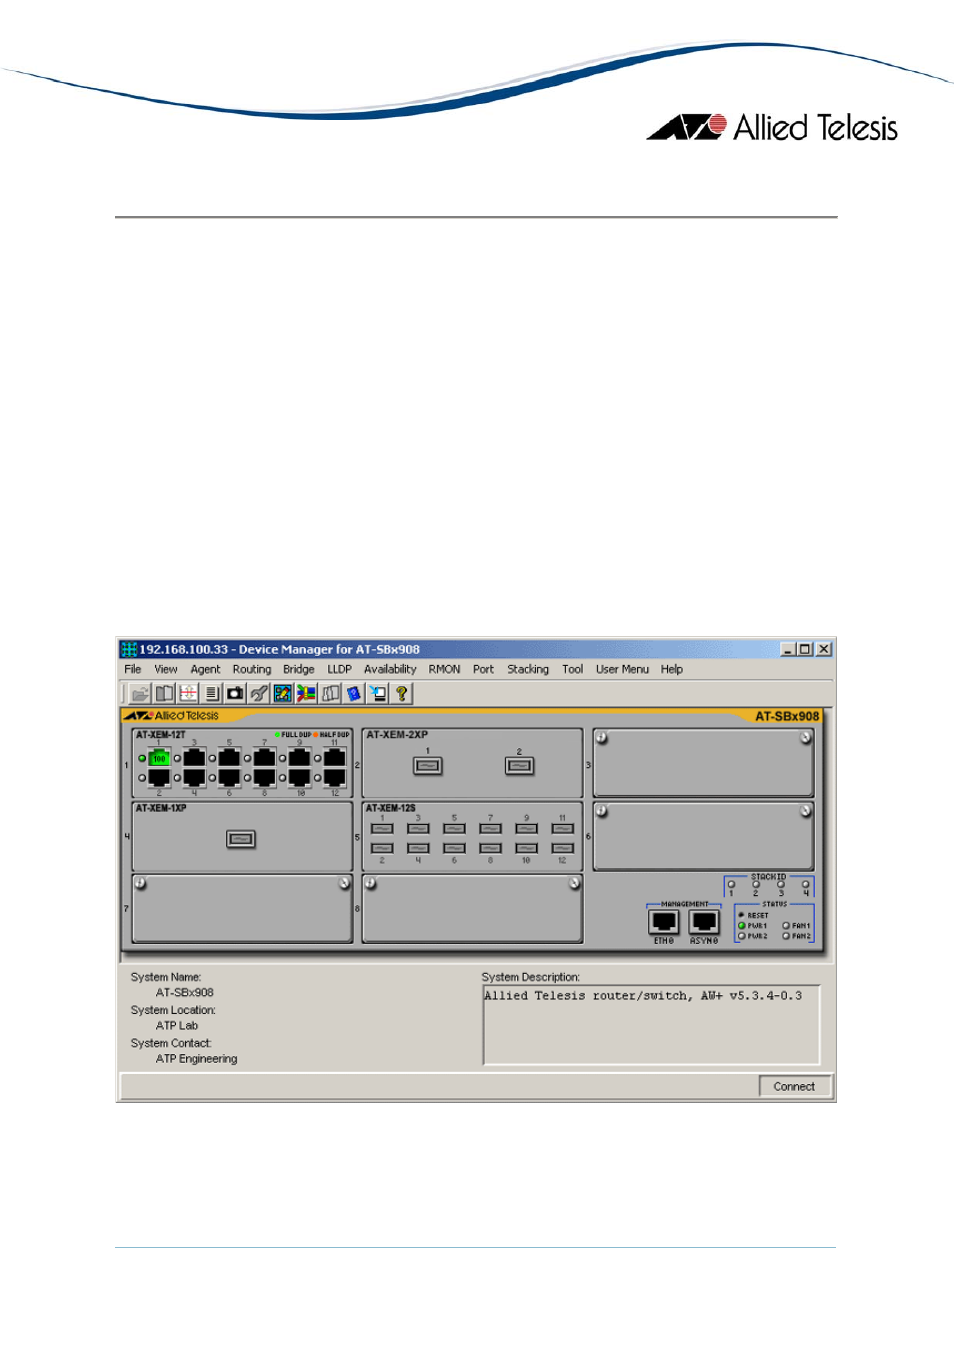Select SFP port 6 on AT-XEM-12S

point(454,848)
